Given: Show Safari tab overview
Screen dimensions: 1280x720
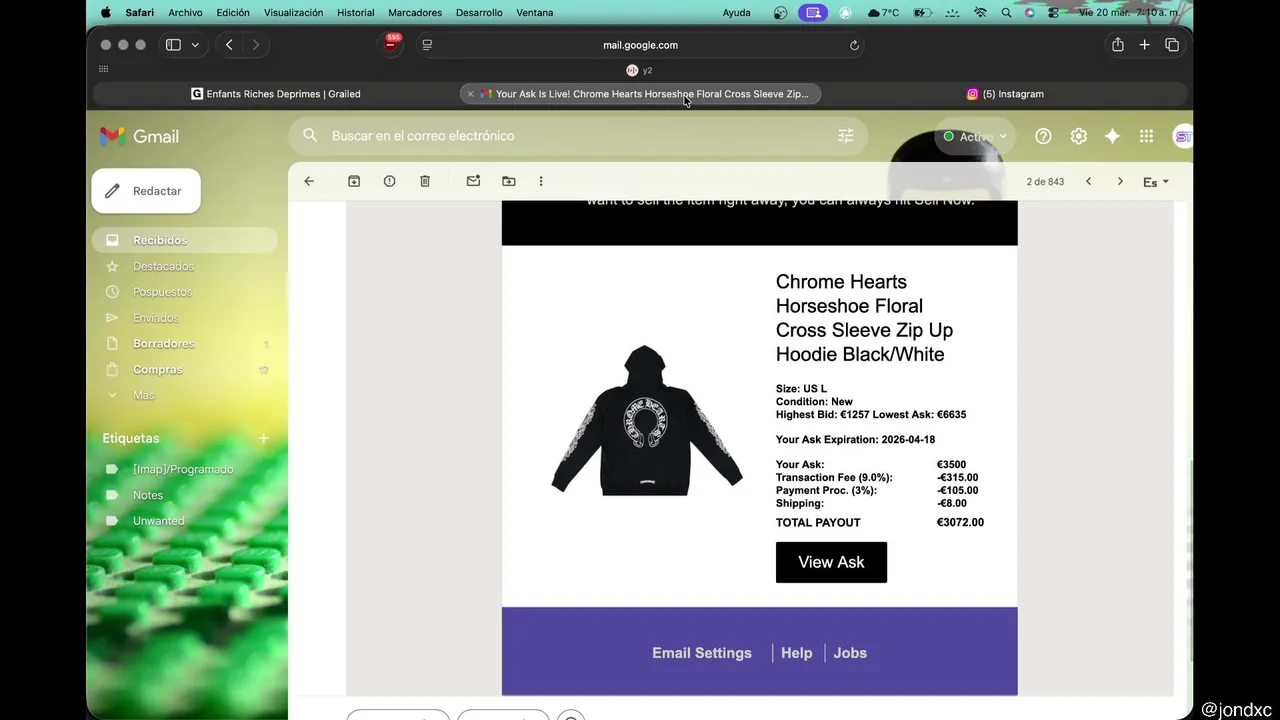Looking at the screenshot, I should coord(1172,45).
